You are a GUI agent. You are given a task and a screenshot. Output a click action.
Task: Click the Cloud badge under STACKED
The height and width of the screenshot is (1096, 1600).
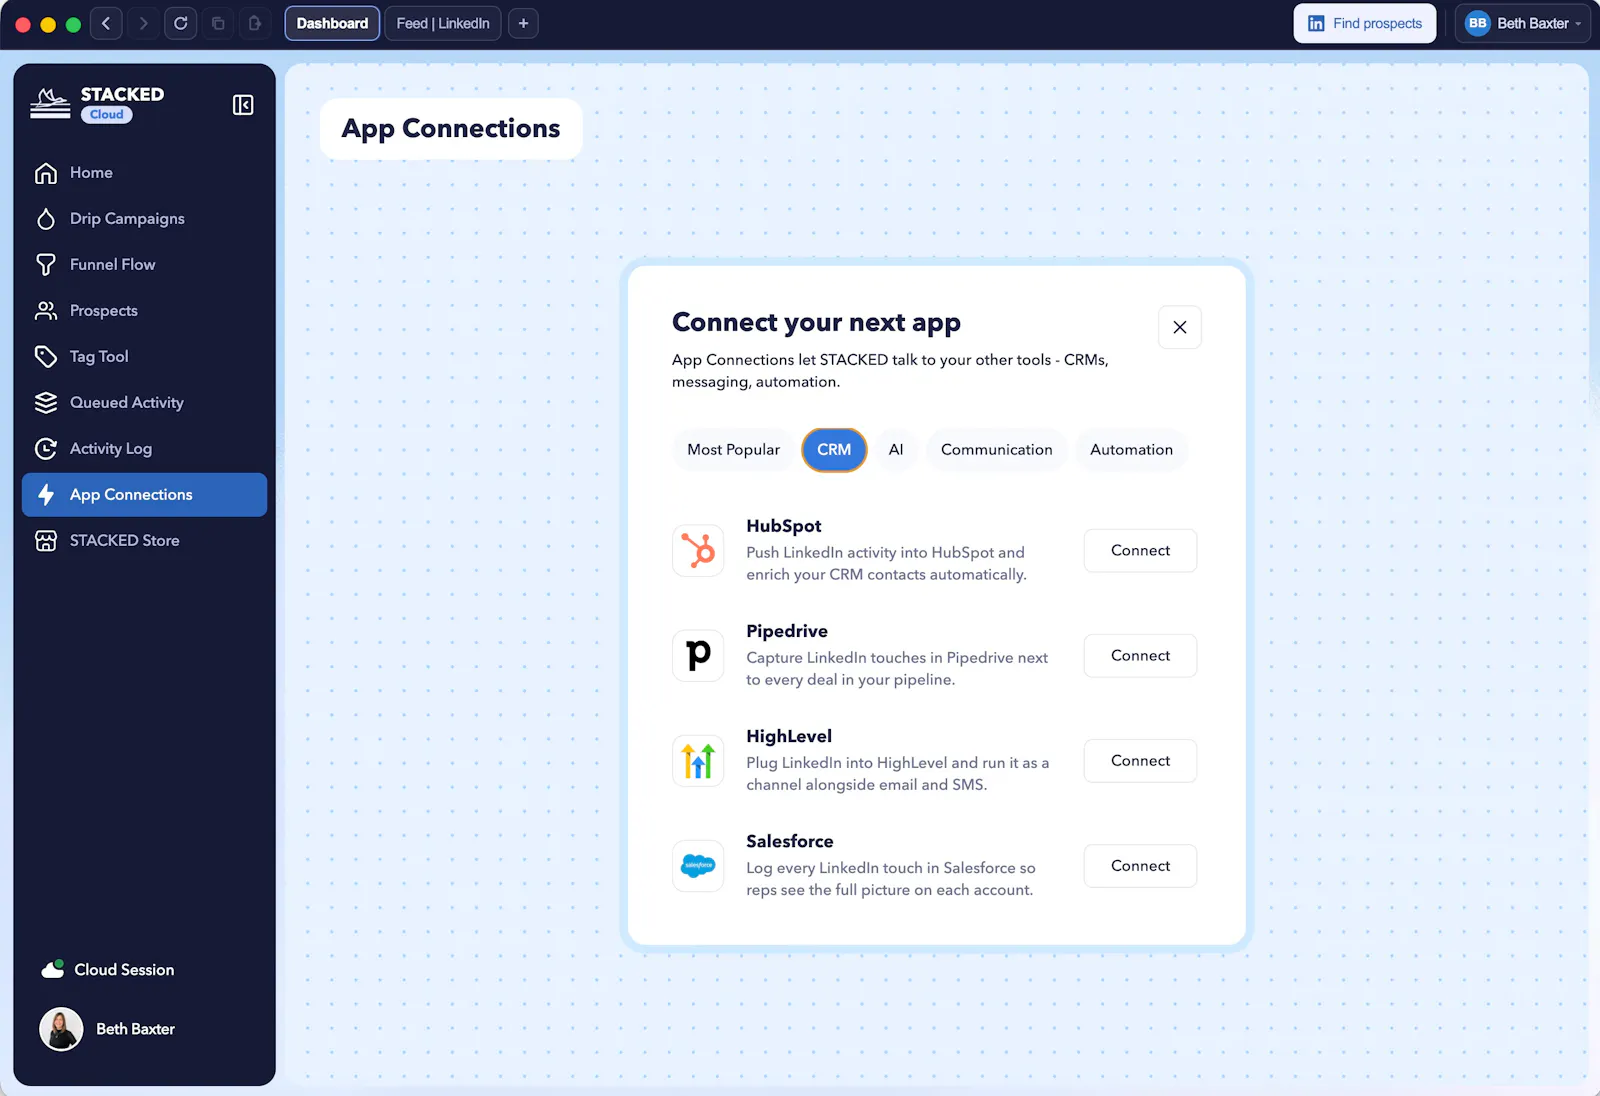pyautogui.click(x=107, y=115)
